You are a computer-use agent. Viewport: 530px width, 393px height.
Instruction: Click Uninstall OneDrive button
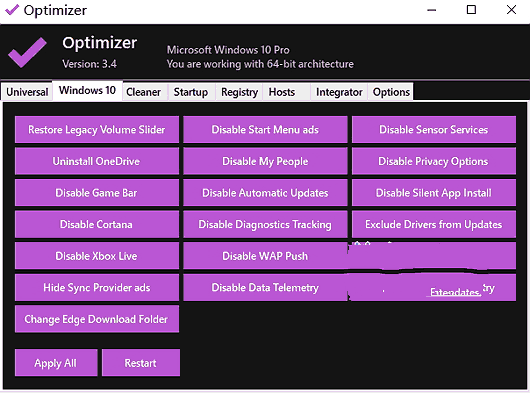tap(97, 161)
